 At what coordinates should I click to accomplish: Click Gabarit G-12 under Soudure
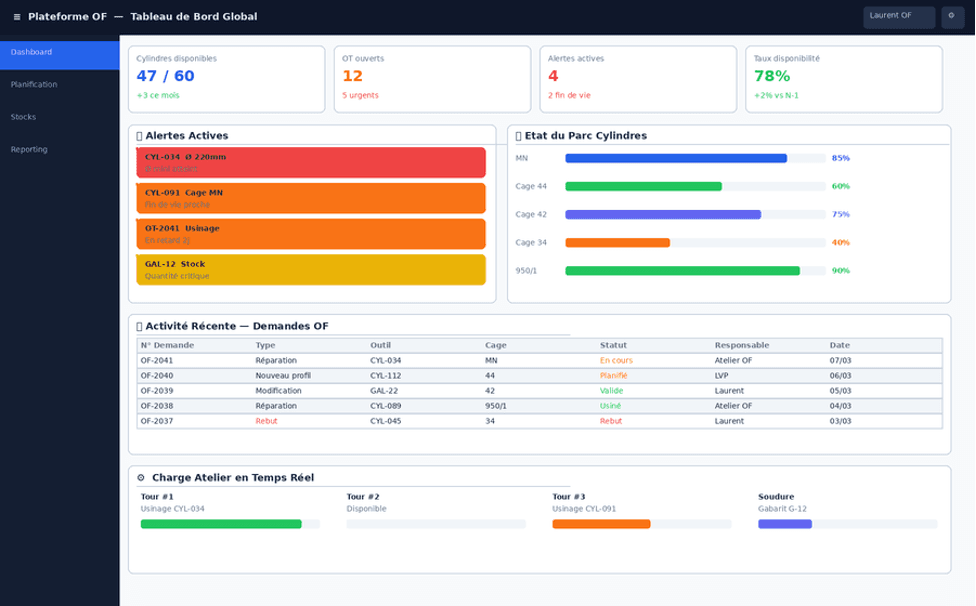point(782,509)
